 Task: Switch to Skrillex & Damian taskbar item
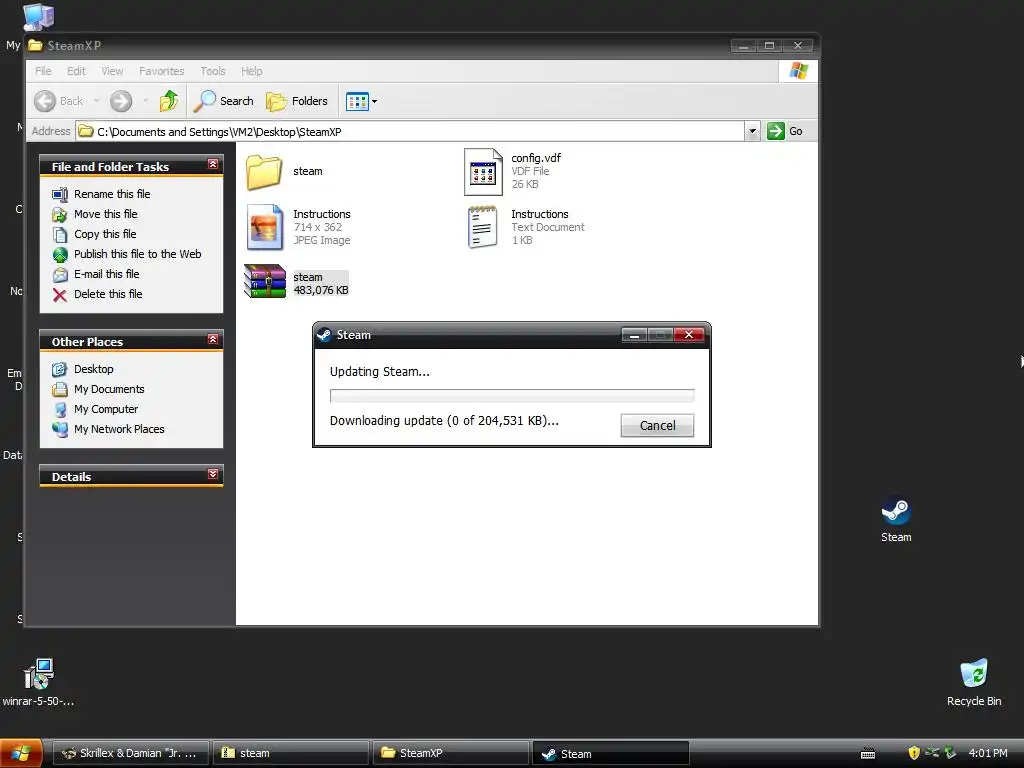tap(130, 753)
